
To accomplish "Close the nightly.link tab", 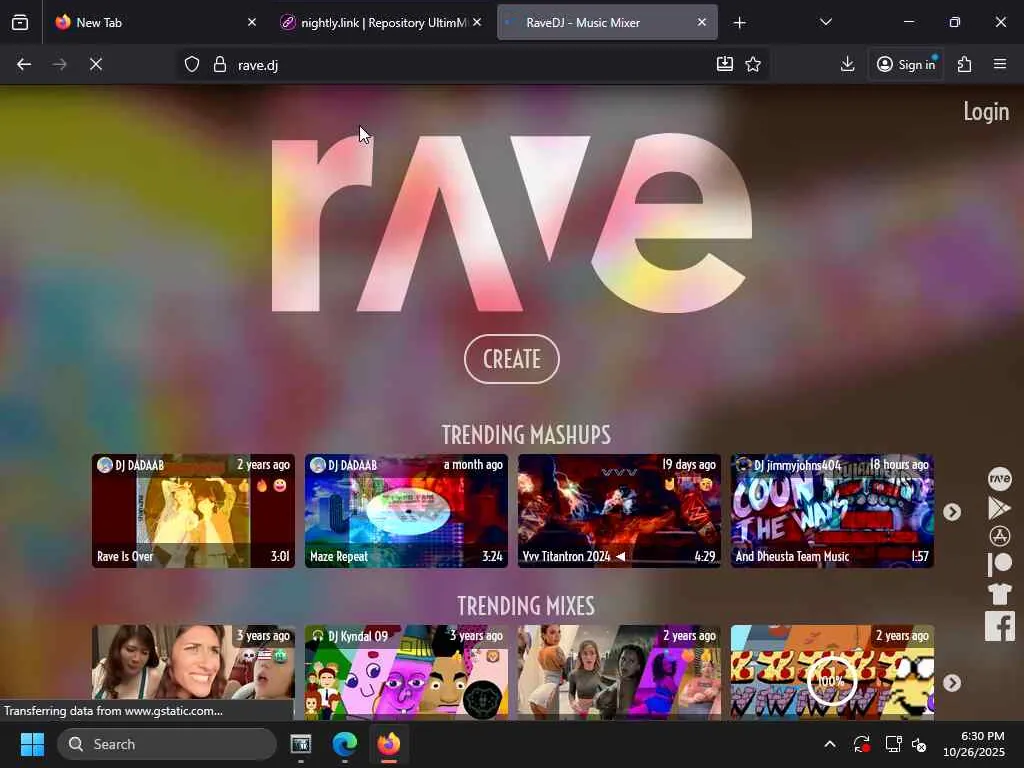I will click(477, 22).
